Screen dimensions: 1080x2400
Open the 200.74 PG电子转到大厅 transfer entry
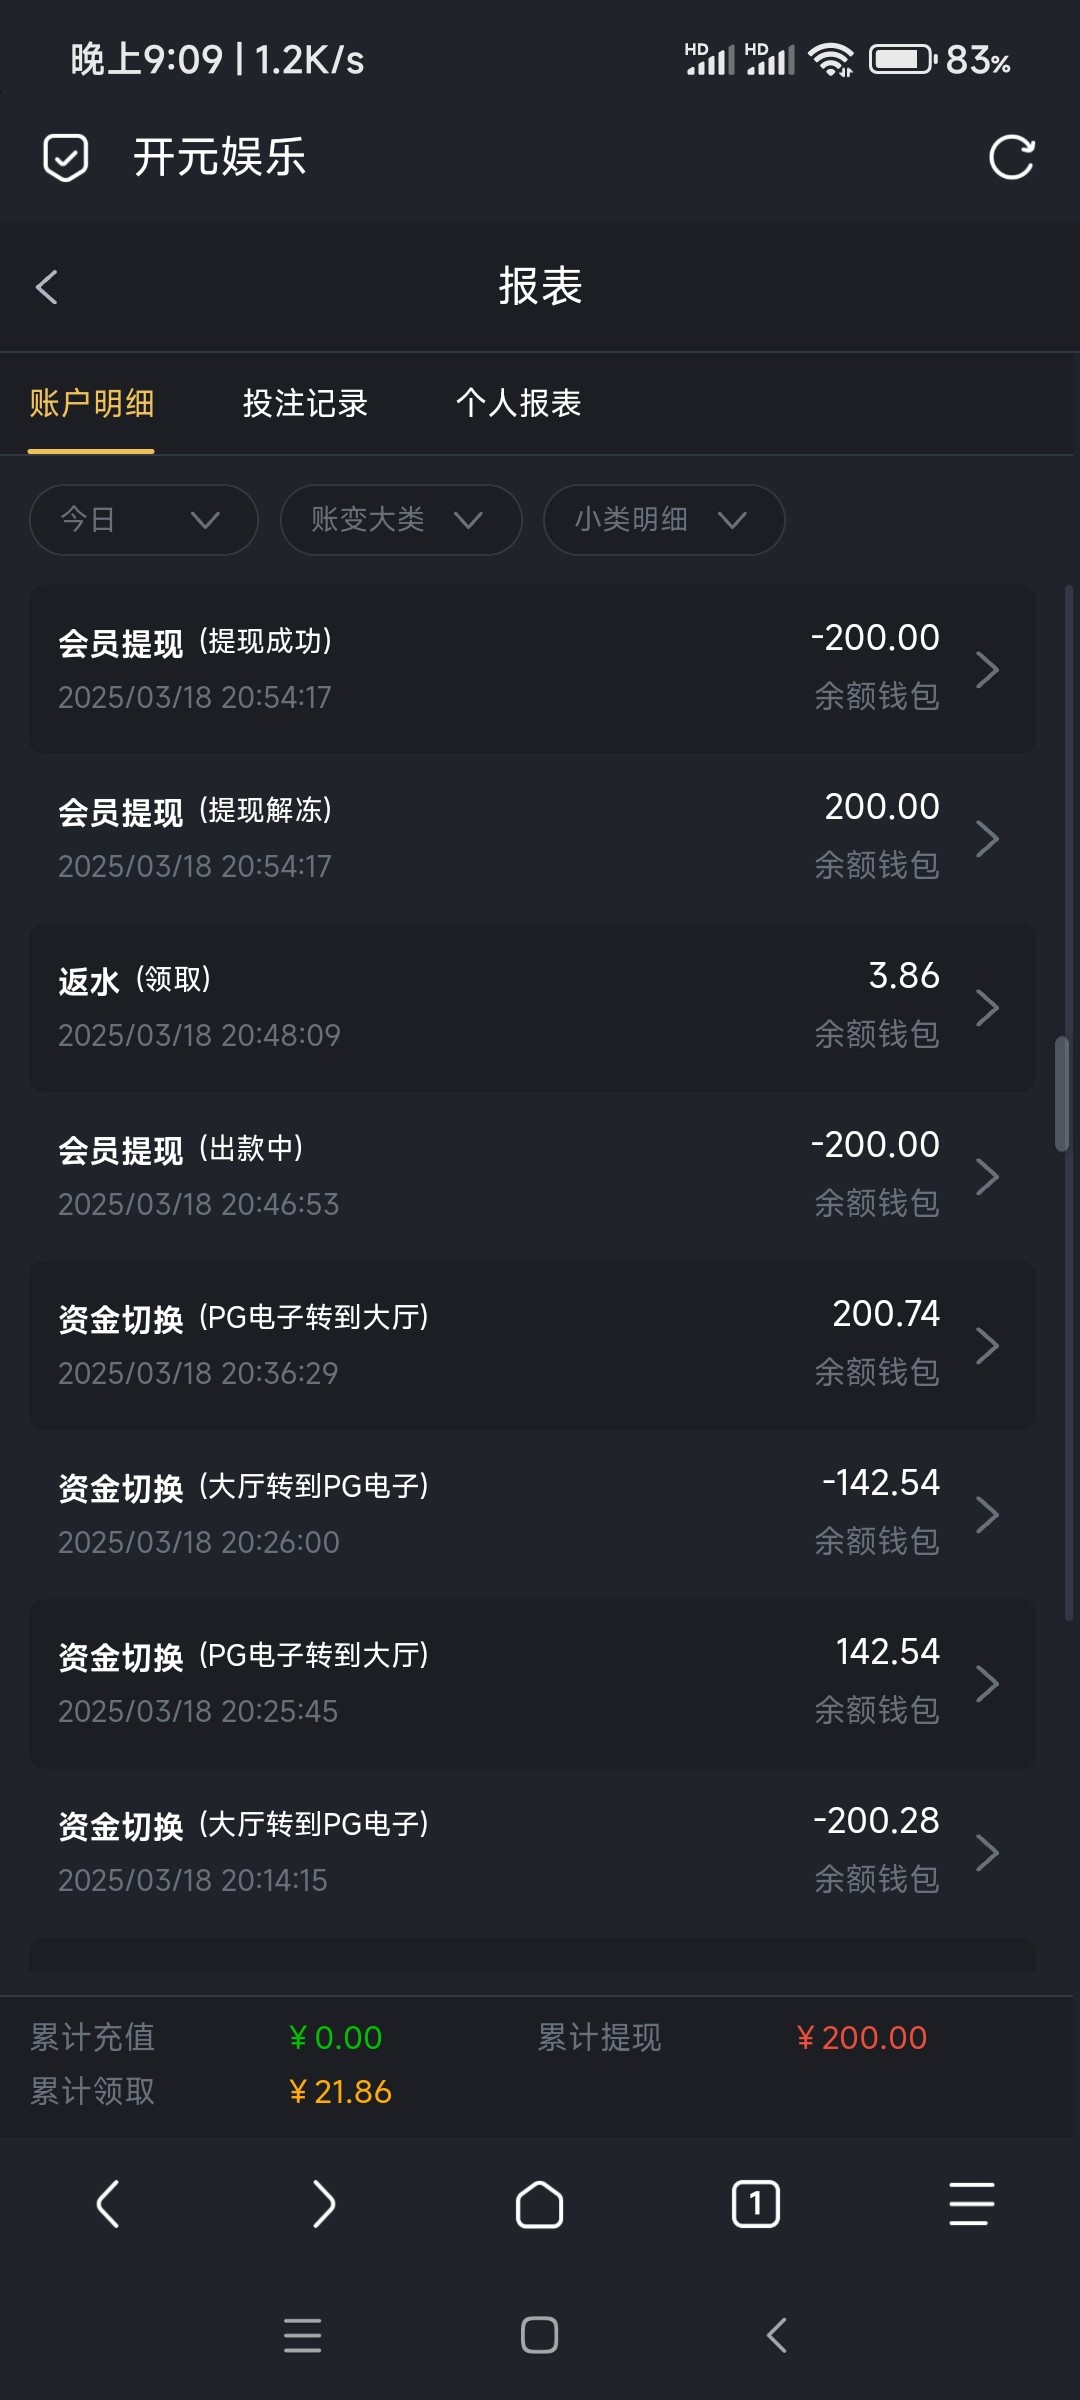point(532,1345)
